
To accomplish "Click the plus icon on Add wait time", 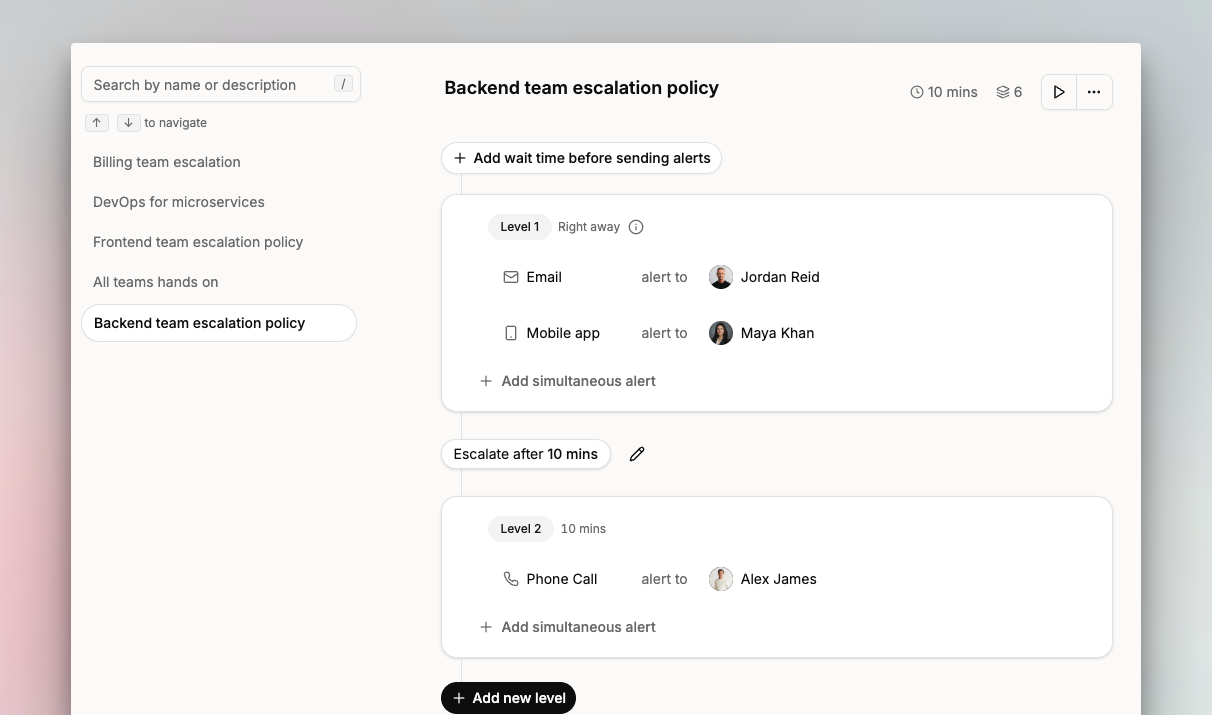I will click(460, 158).
